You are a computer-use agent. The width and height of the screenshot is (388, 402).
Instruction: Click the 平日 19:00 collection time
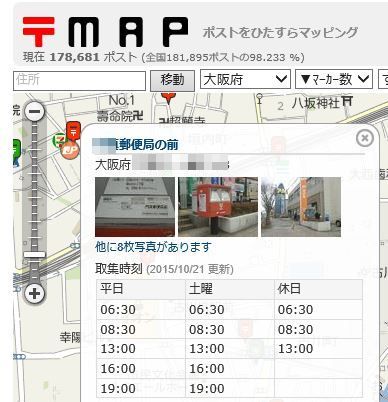[118, 388]
